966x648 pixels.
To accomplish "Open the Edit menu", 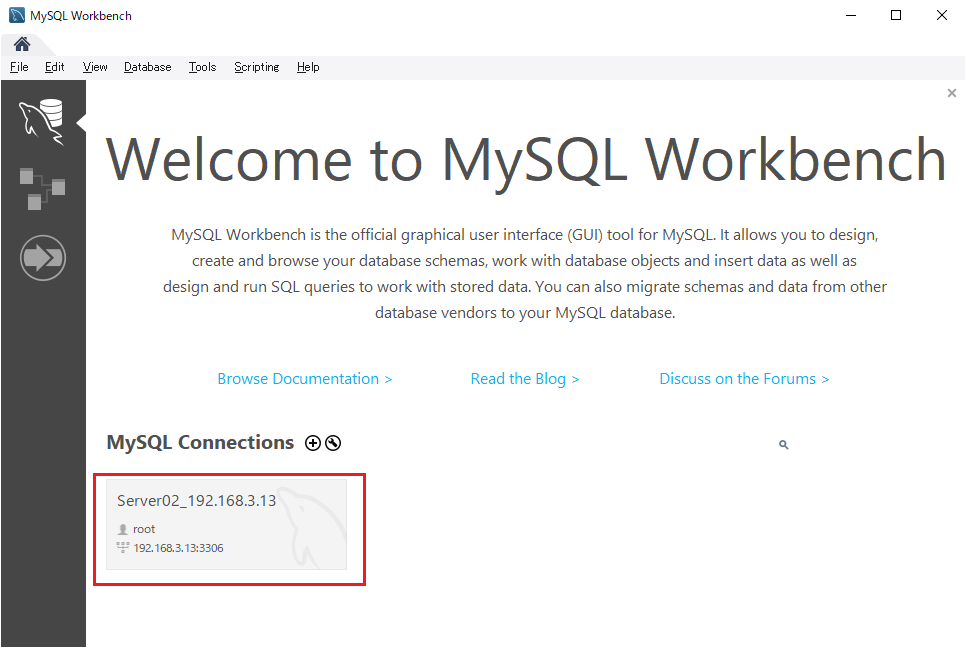I will pos(54,67).
